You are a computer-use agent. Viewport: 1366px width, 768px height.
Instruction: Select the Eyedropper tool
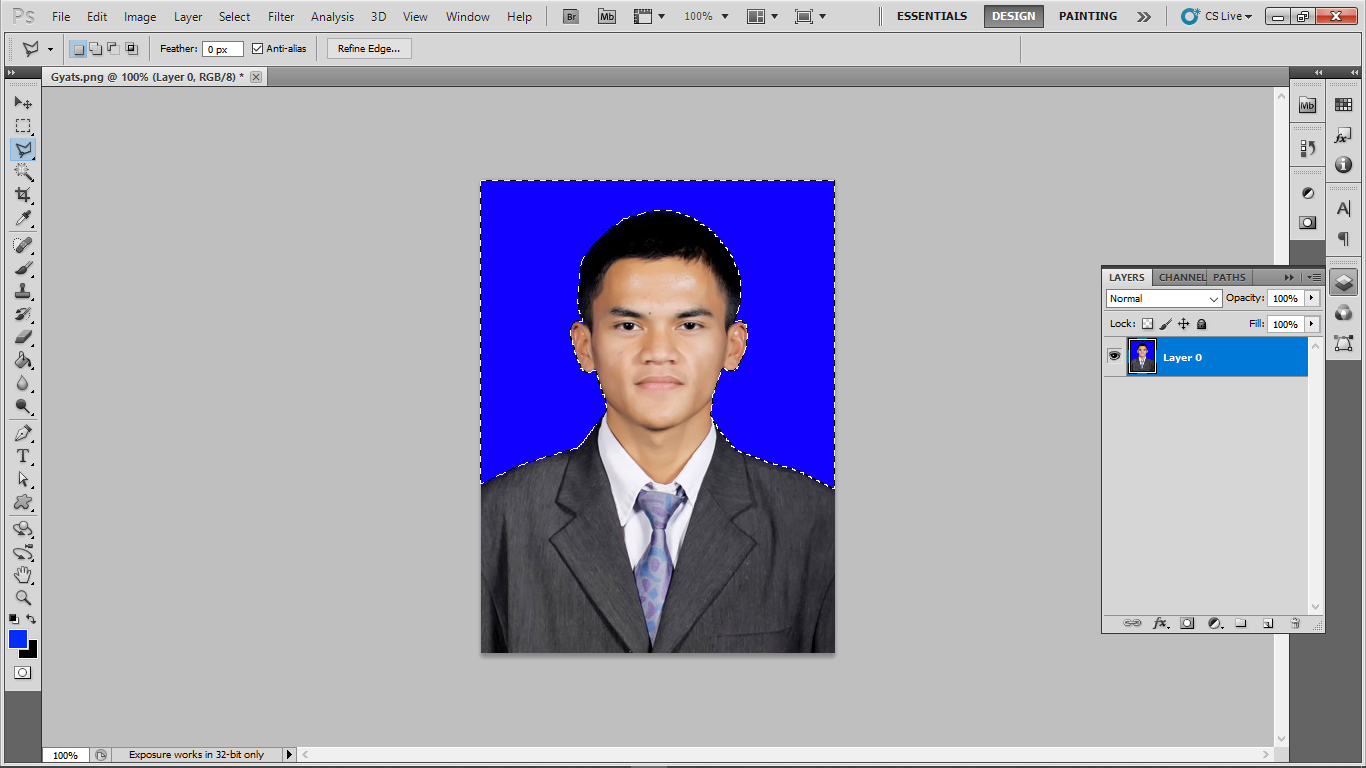[x=23, y=219]
